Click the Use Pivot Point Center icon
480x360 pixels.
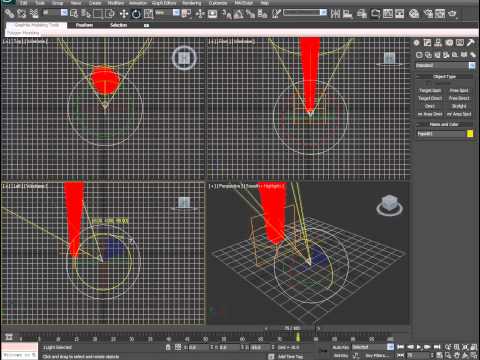[187, 14]
